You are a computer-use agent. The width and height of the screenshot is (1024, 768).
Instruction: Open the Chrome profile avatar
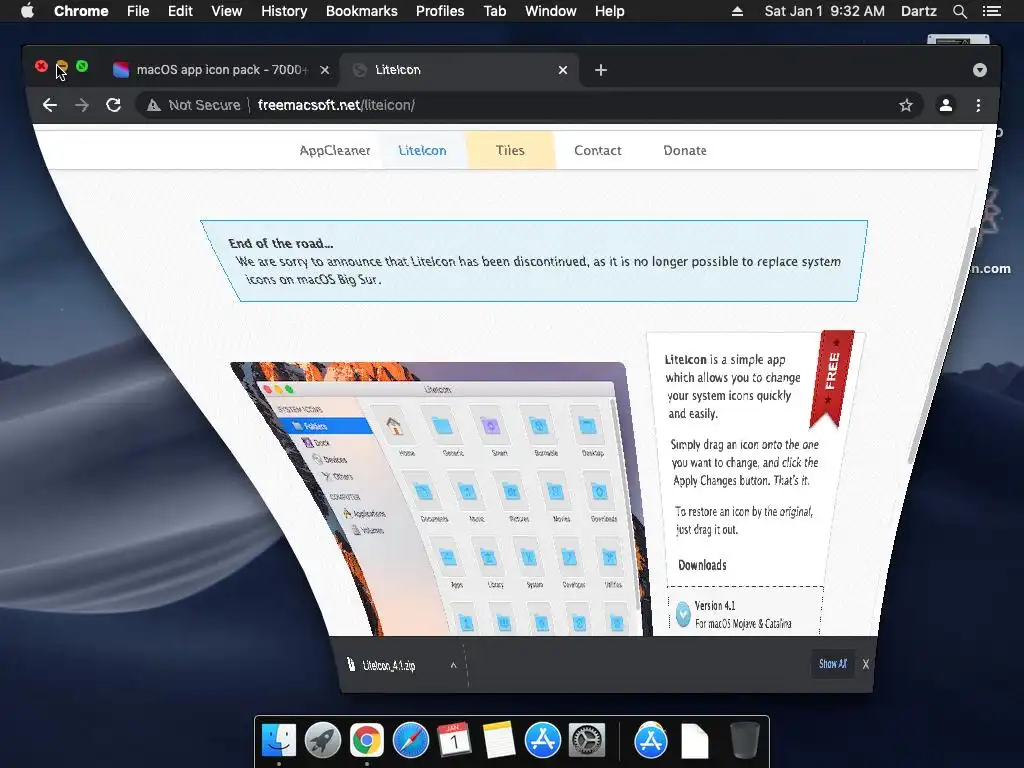[945, 105]
